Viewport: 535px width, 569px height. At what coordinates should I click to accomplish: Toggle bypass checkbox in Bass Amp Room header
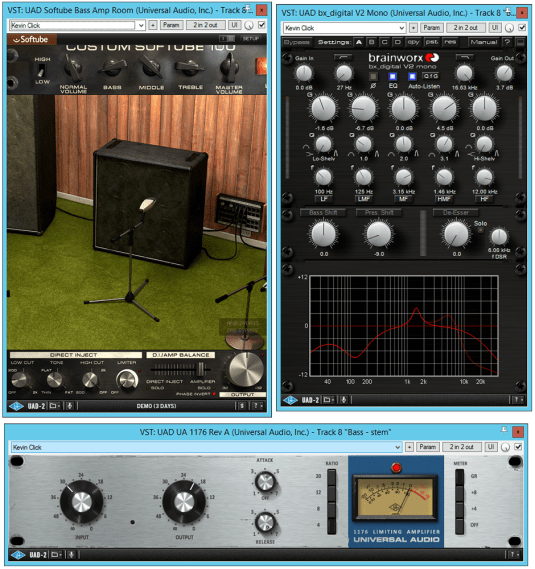261,25
